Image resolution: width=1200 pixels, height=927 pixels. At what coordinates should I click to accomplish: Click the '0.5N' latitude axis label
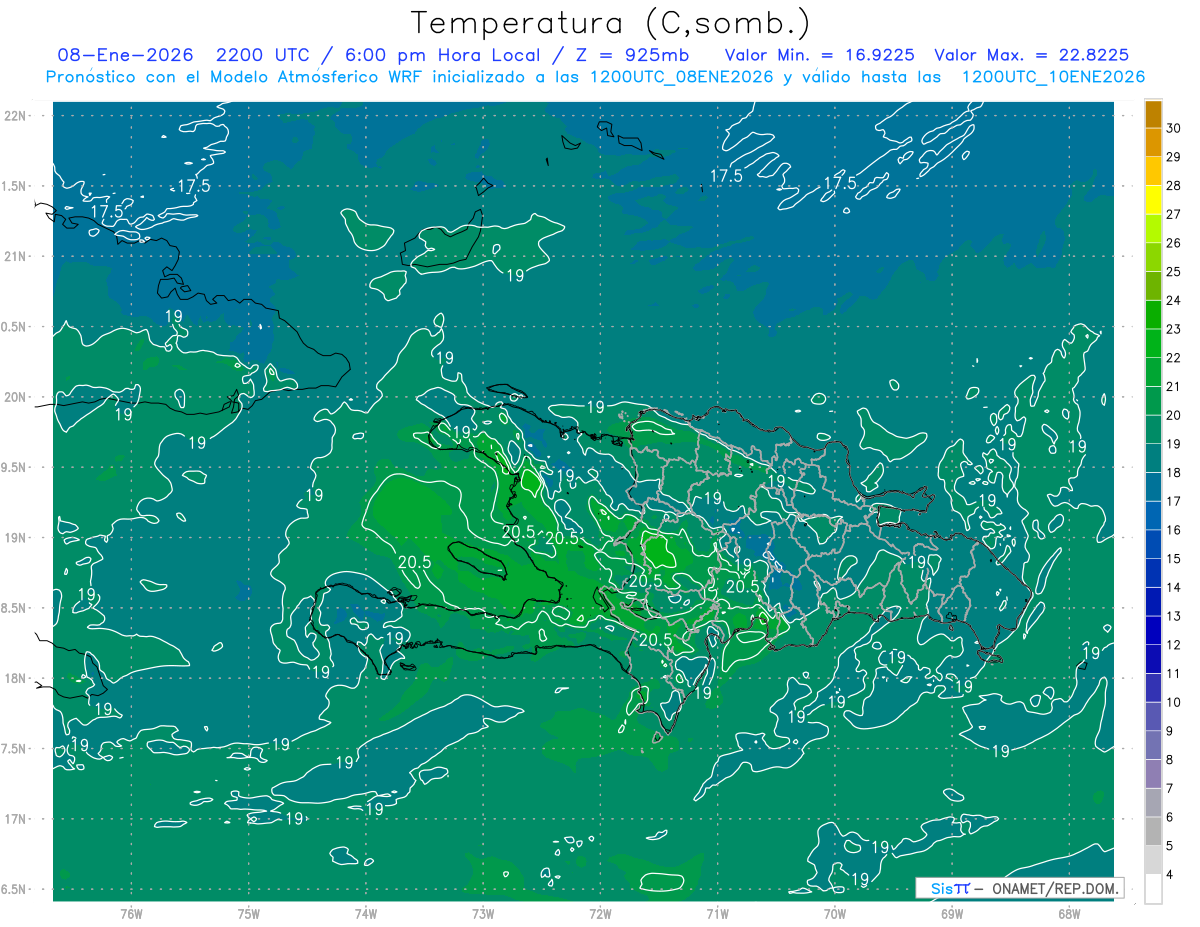(15, 327)
